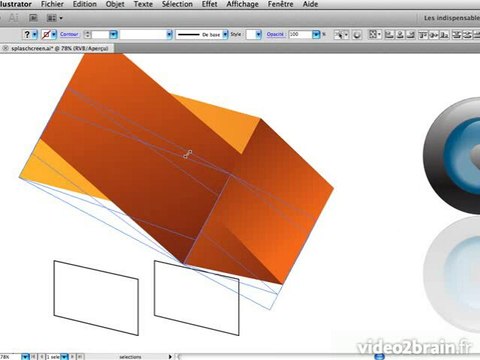Click the stroke weight input field
This screenshot has width=480, height=360.
coord(100,34)
